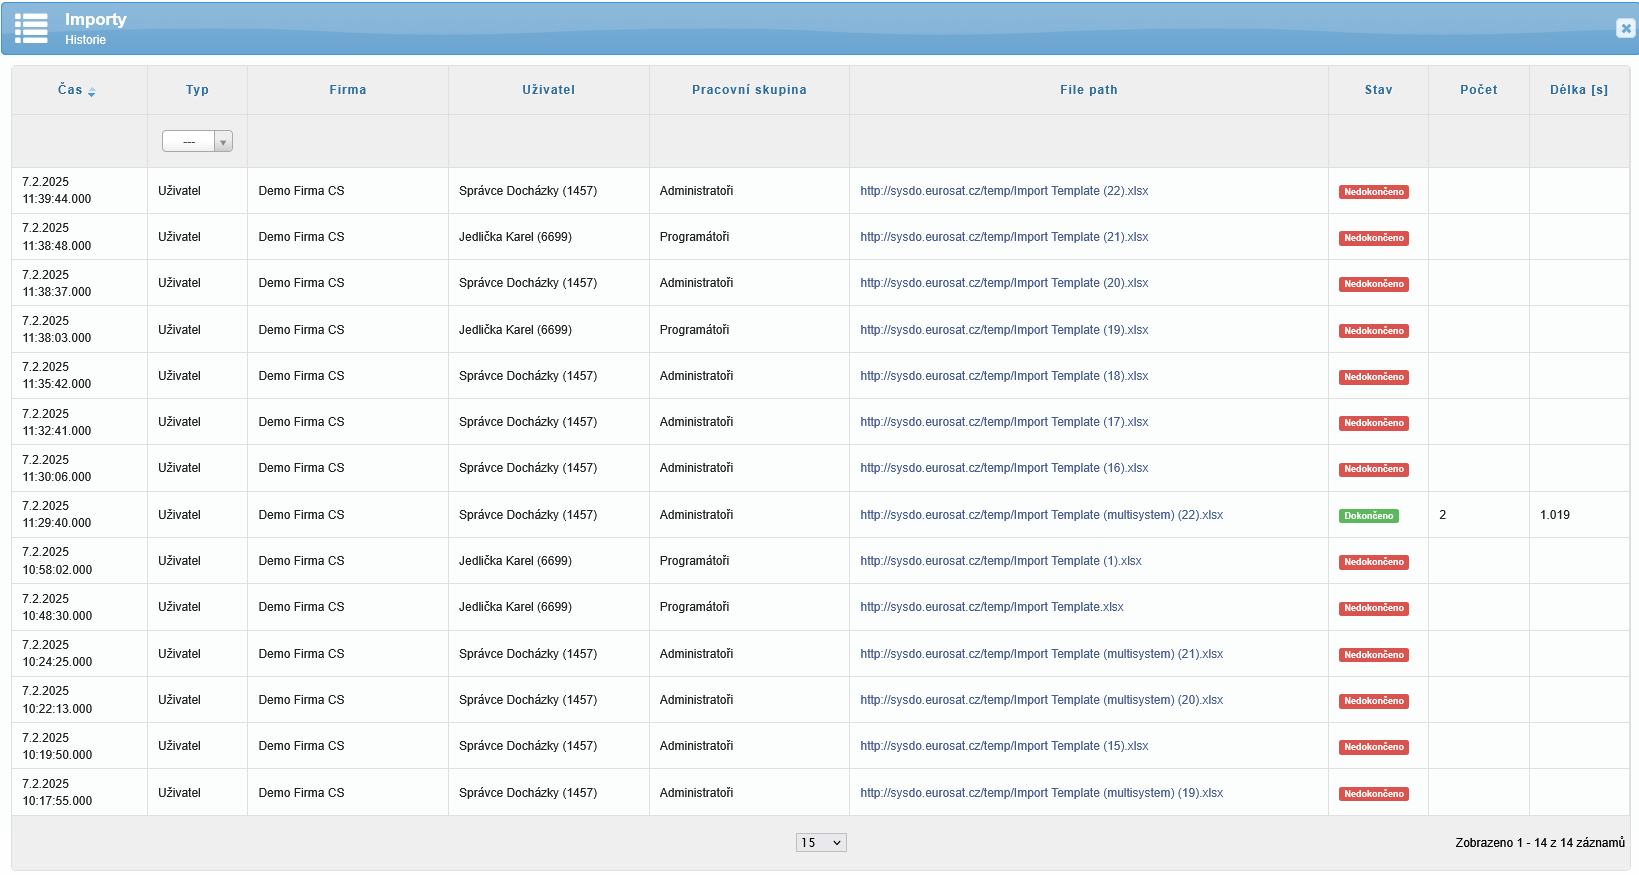
Task: Click the Stav column header
Action: coord(1378,90)
